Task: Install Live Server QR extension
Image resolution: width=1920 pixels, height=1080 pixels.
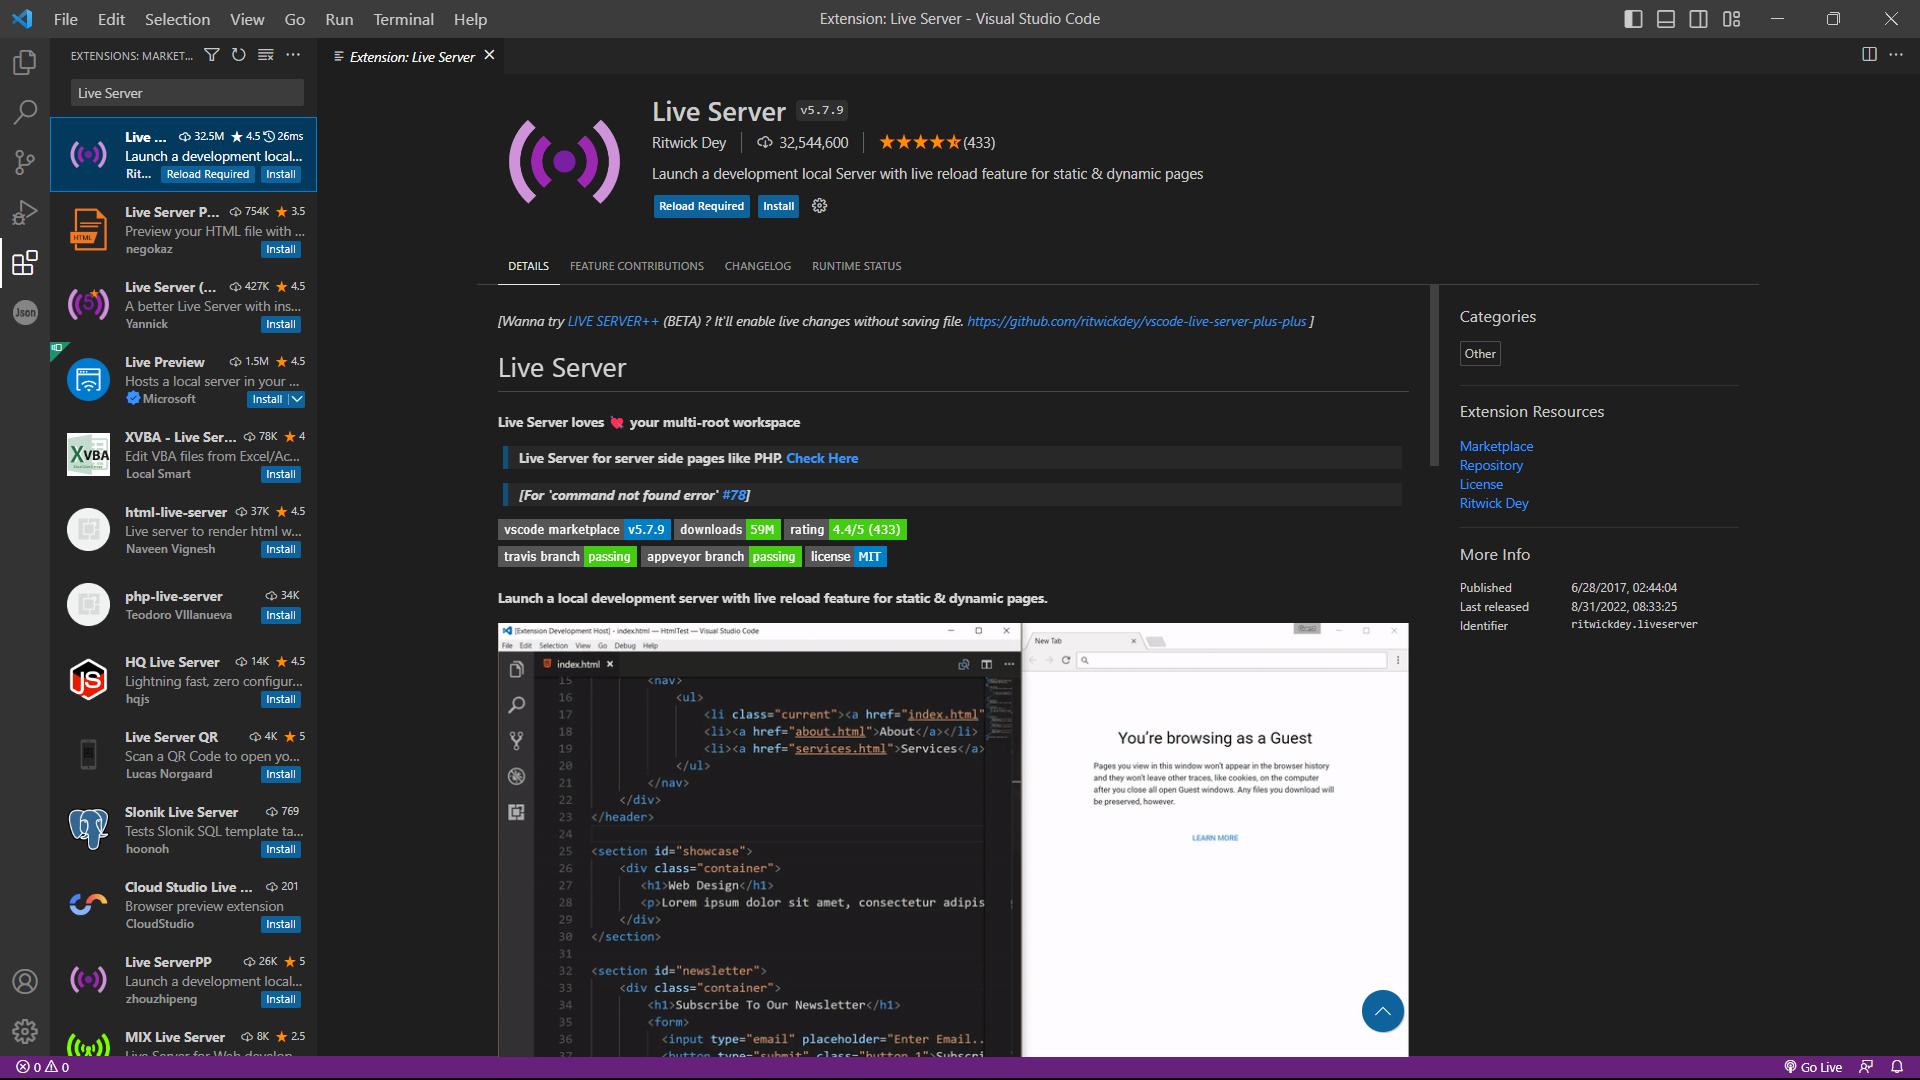Action: [x=281, y=774]
